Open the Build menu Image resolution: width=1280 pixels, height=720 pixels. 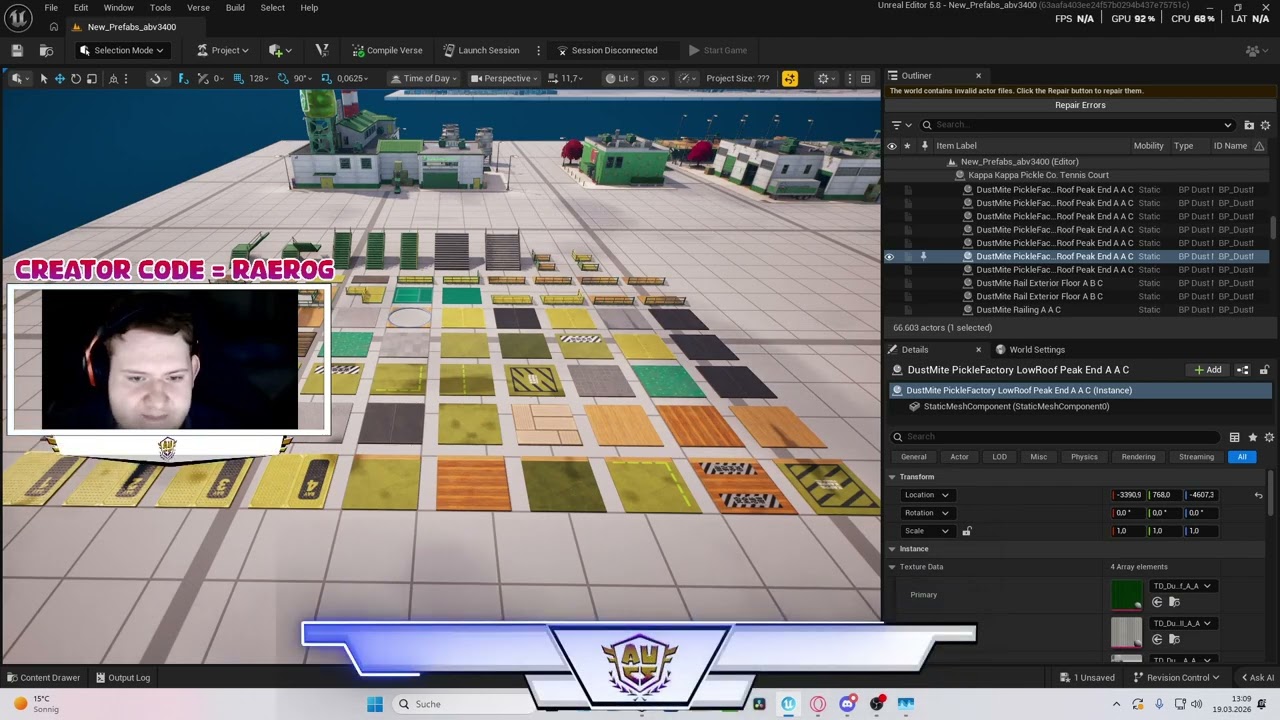[235, 7]
